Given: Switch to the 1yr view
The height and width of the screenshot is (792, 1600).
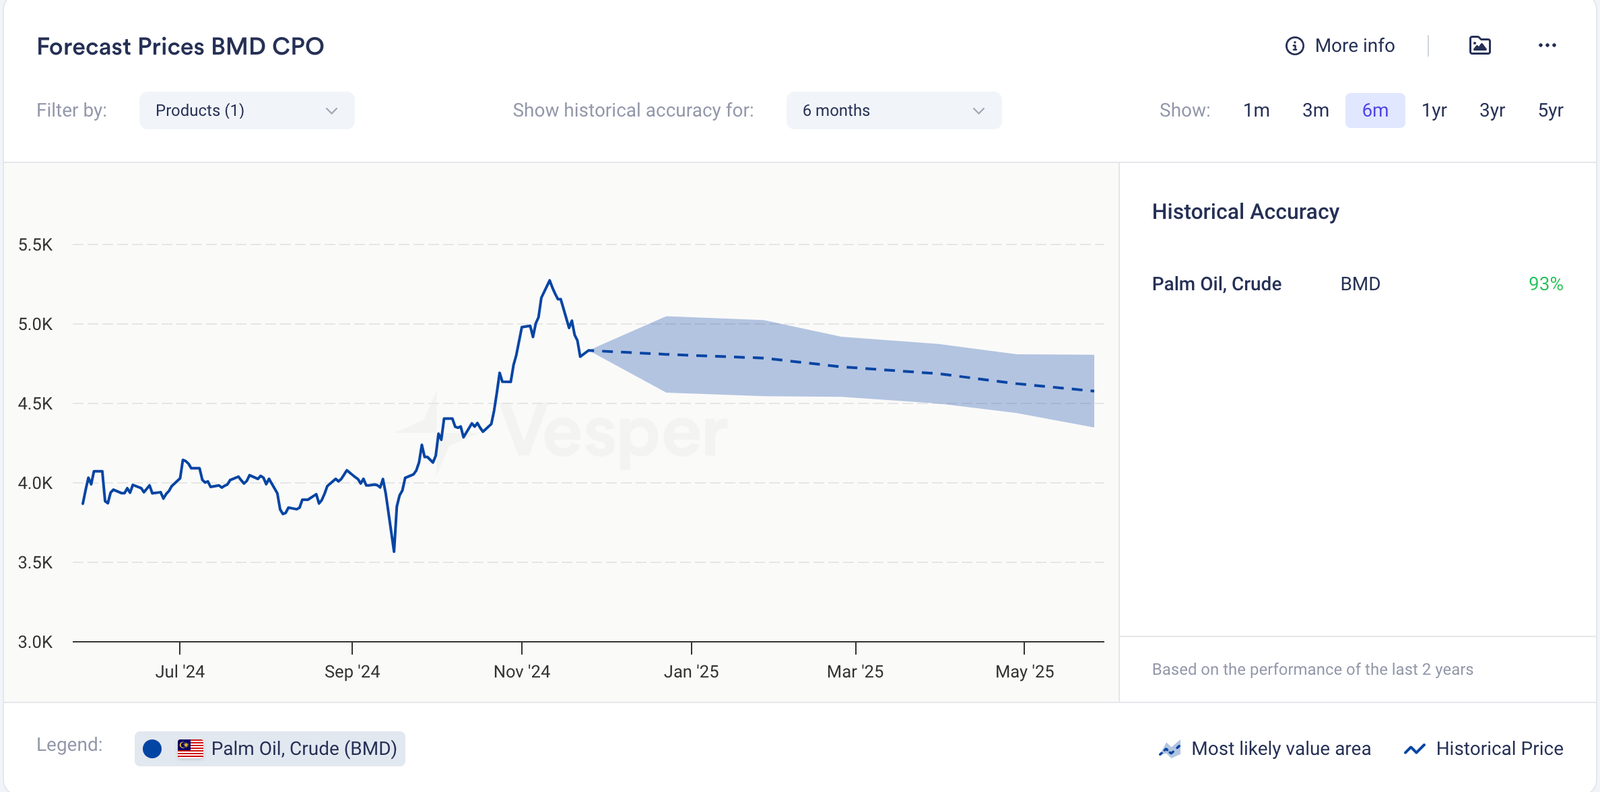Looking at the screenshot, I should click(x=1434, y=110).
